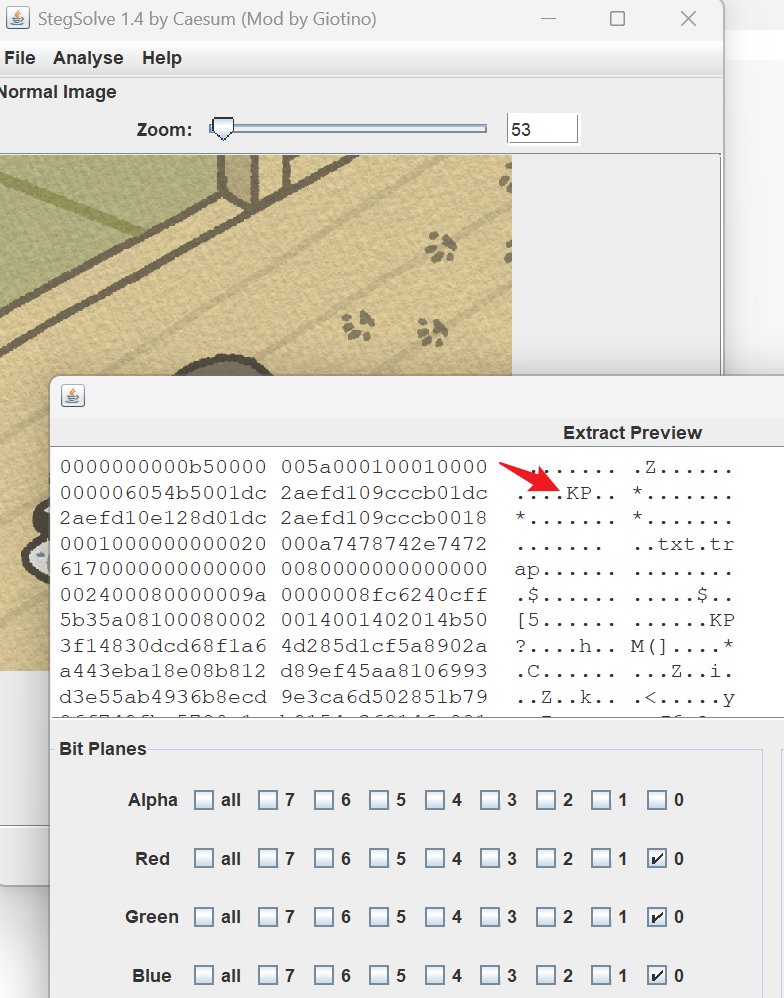Enable Alpha bit plane 0
784x998 pixels.
pos(657,800)
